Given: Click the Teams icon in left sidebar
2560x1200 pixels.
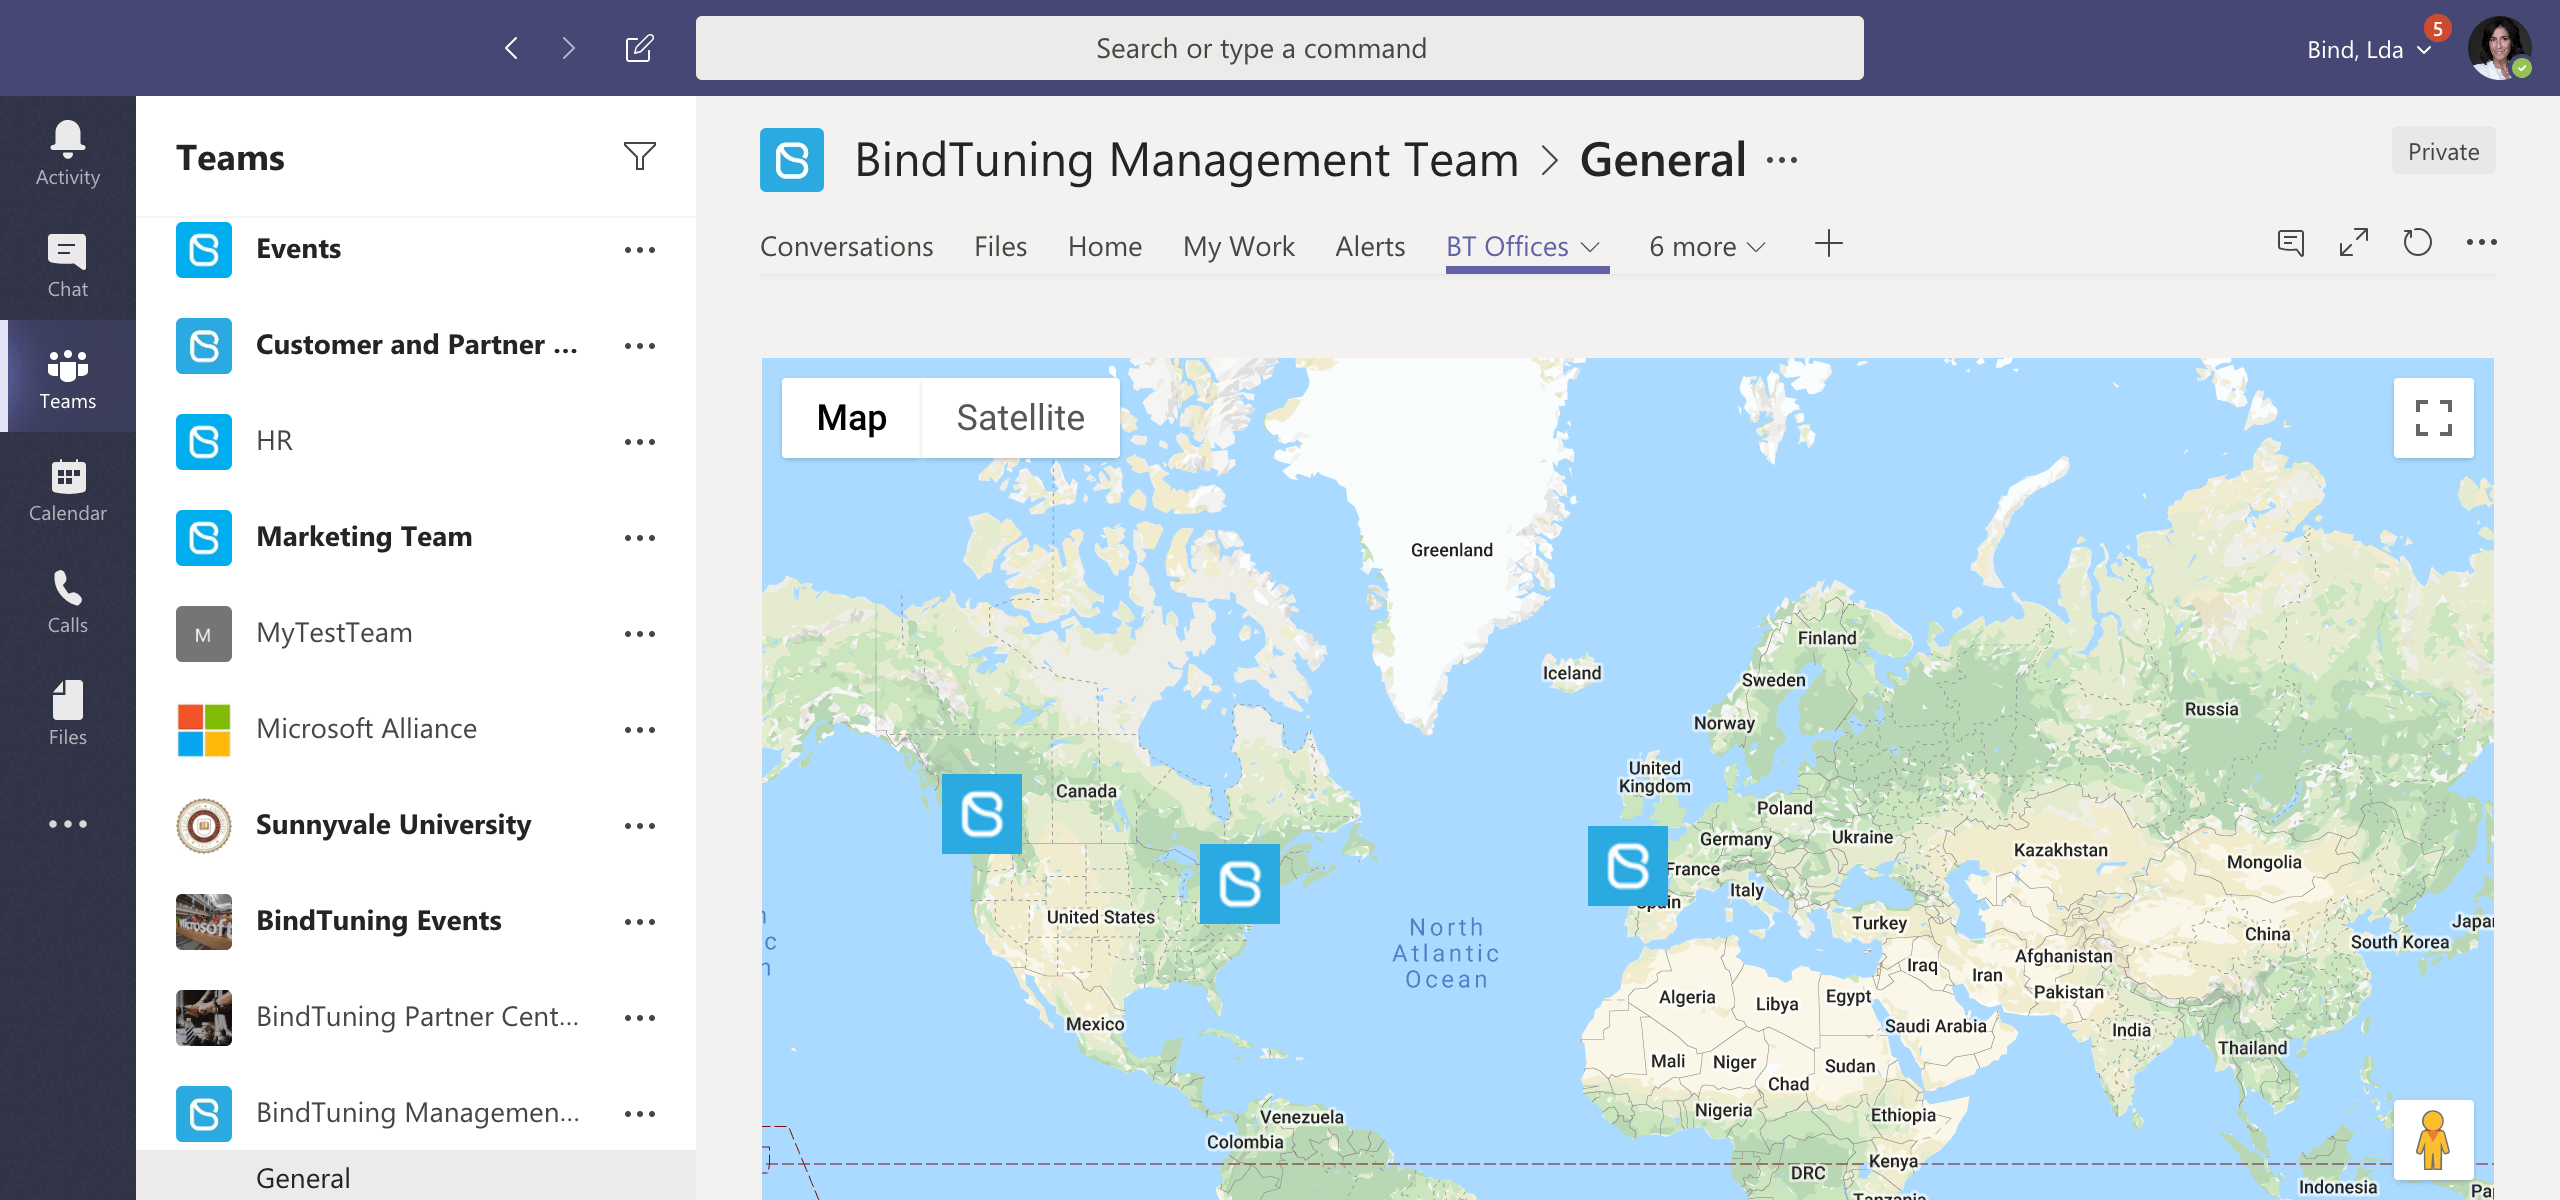Looking at the screenshot, I should pyautogui.click(x=67, y=379).
